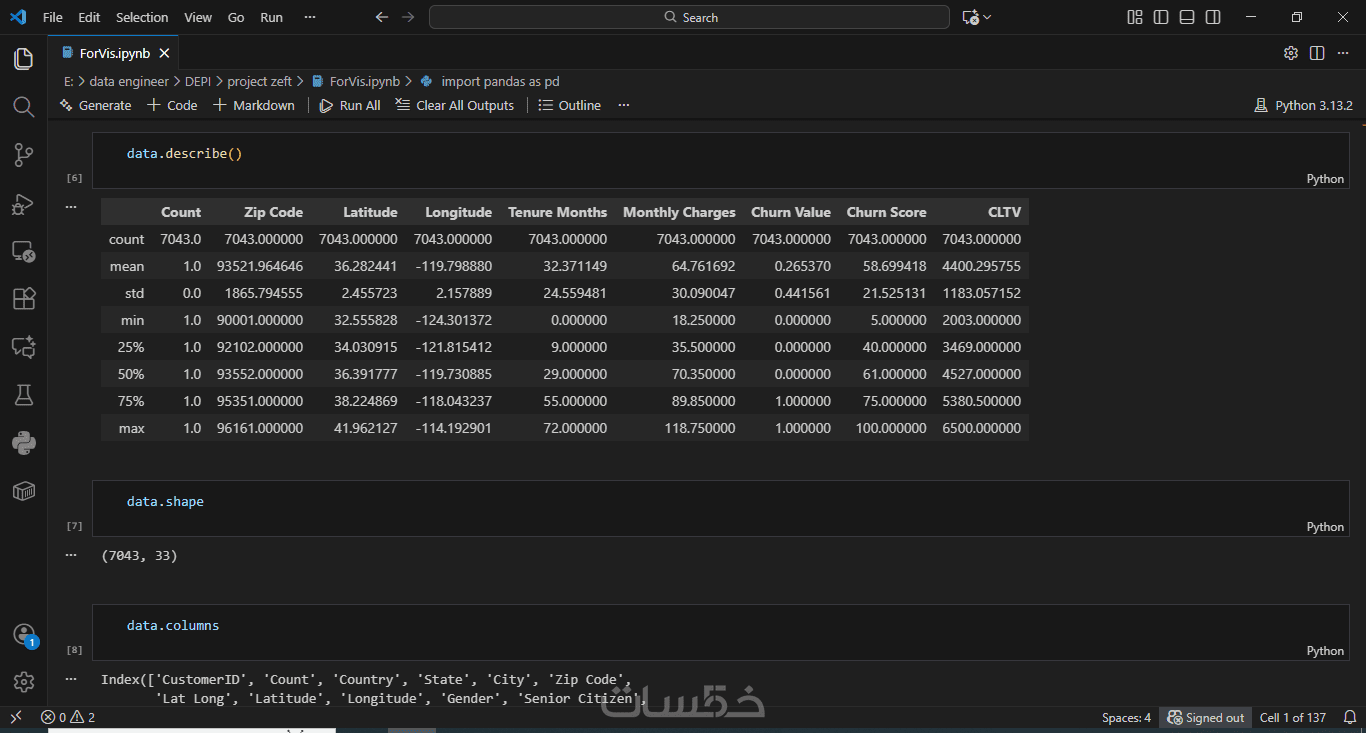Open the Explorer view in activity bar

[x=23, y=59]
